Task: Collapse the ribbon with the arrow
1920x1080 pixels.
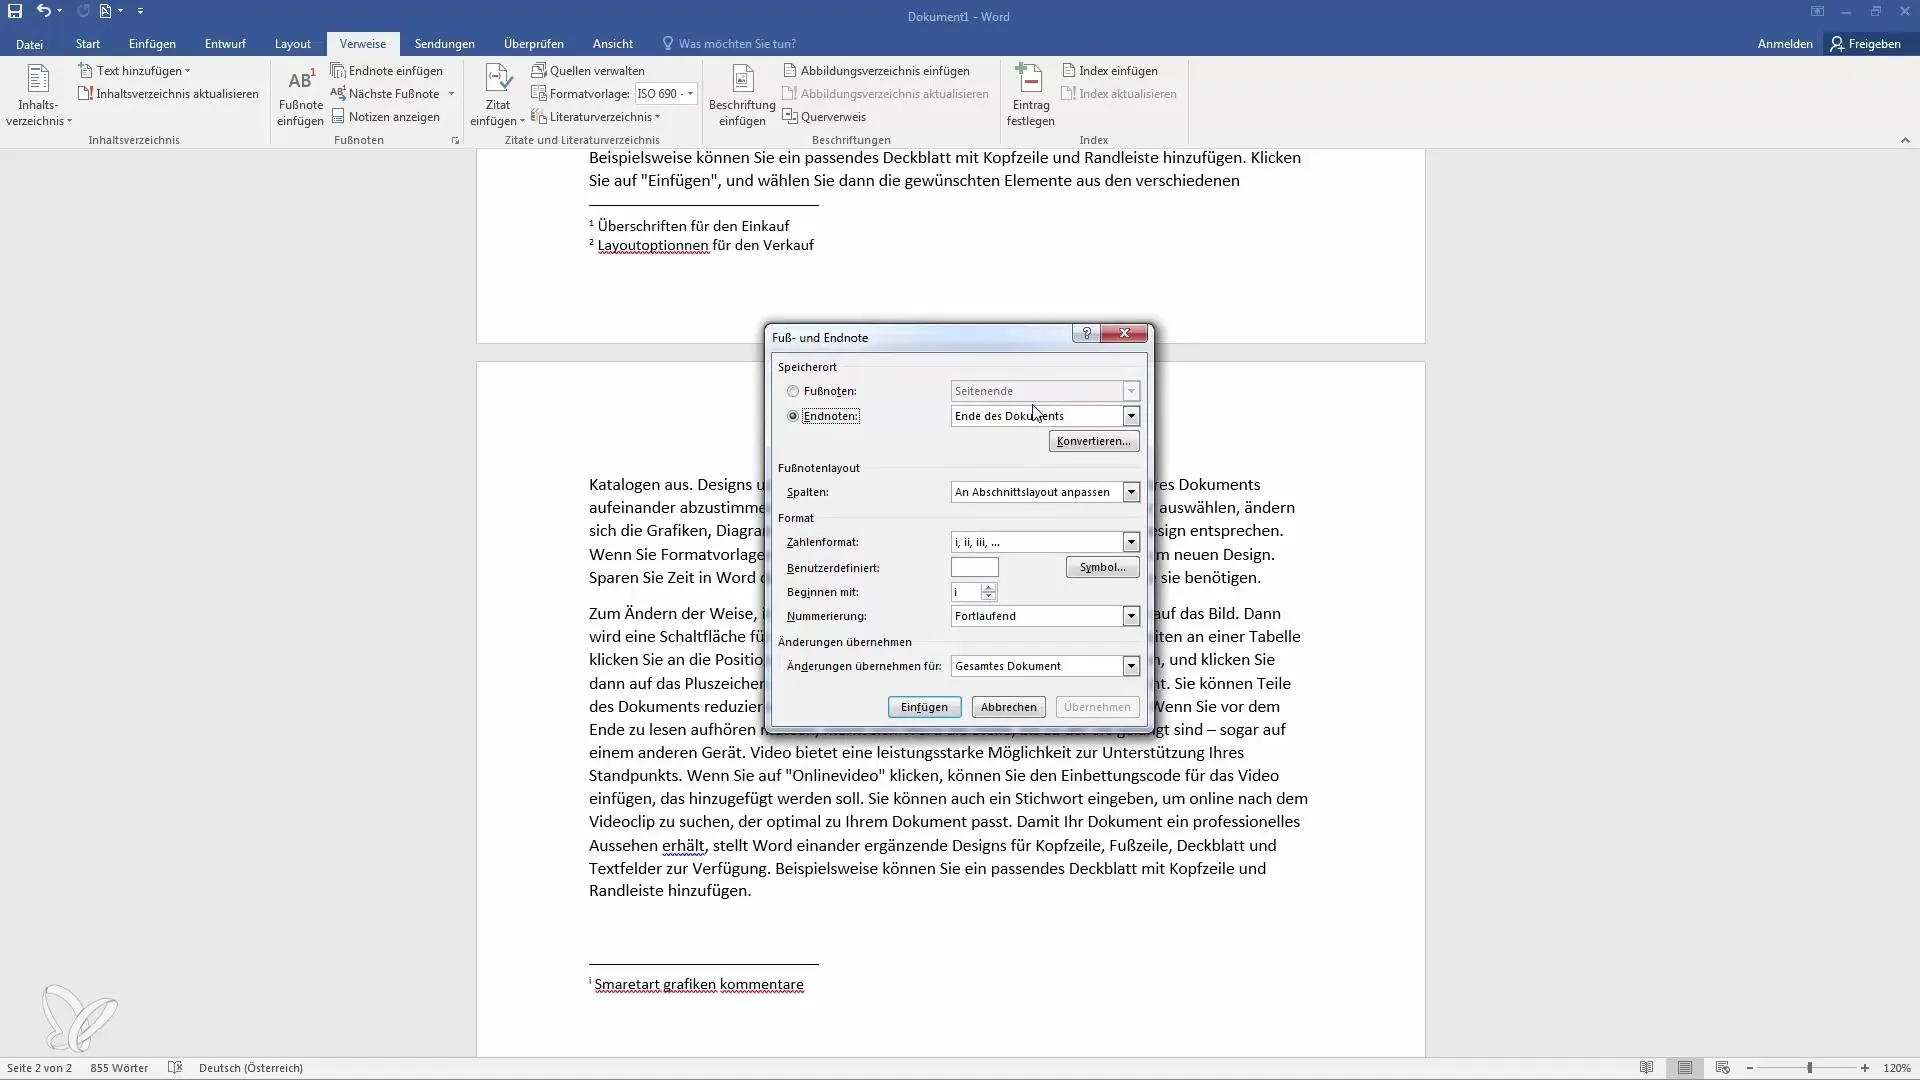Action: (x=1905, y=141)
